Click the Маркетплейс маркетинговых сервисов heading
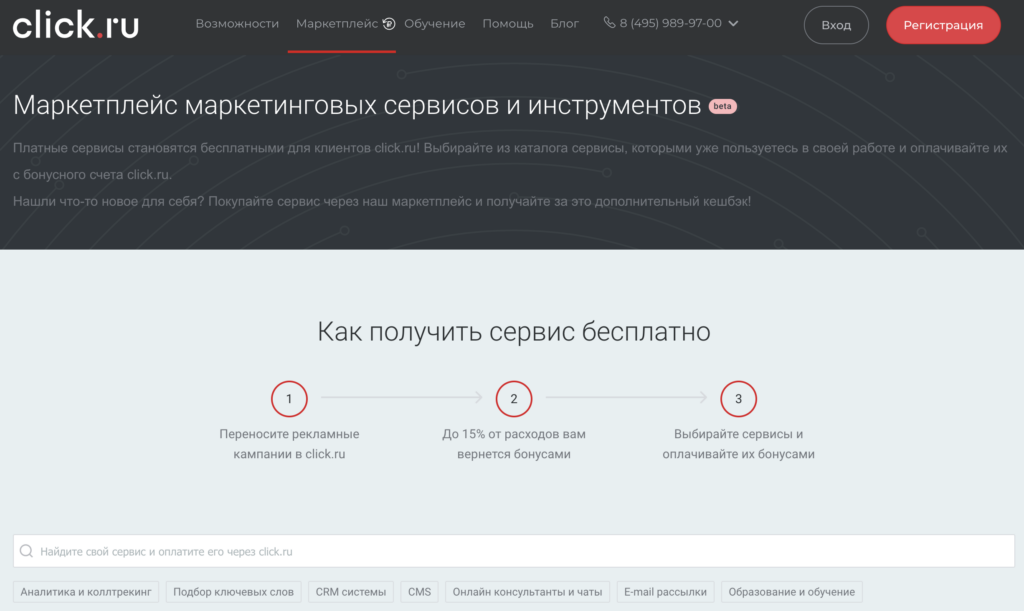Image resolution: width=1024 pixels, height=611 pixels. click(x=357, y=105)
